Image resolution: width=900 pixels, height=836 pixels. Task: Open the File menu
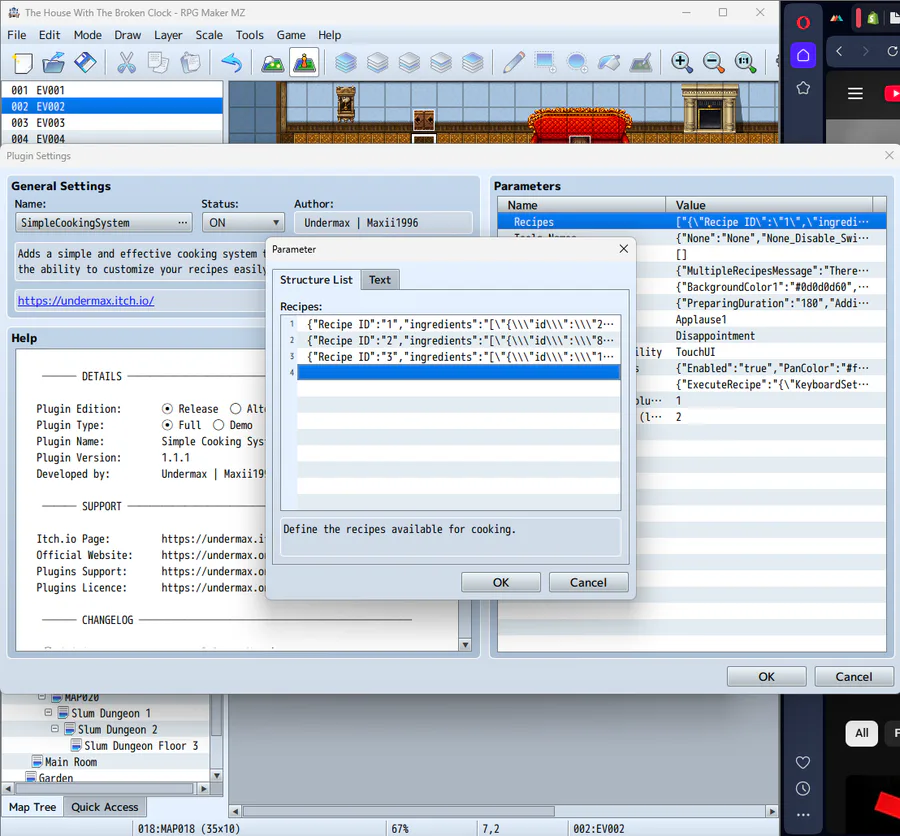17,35
